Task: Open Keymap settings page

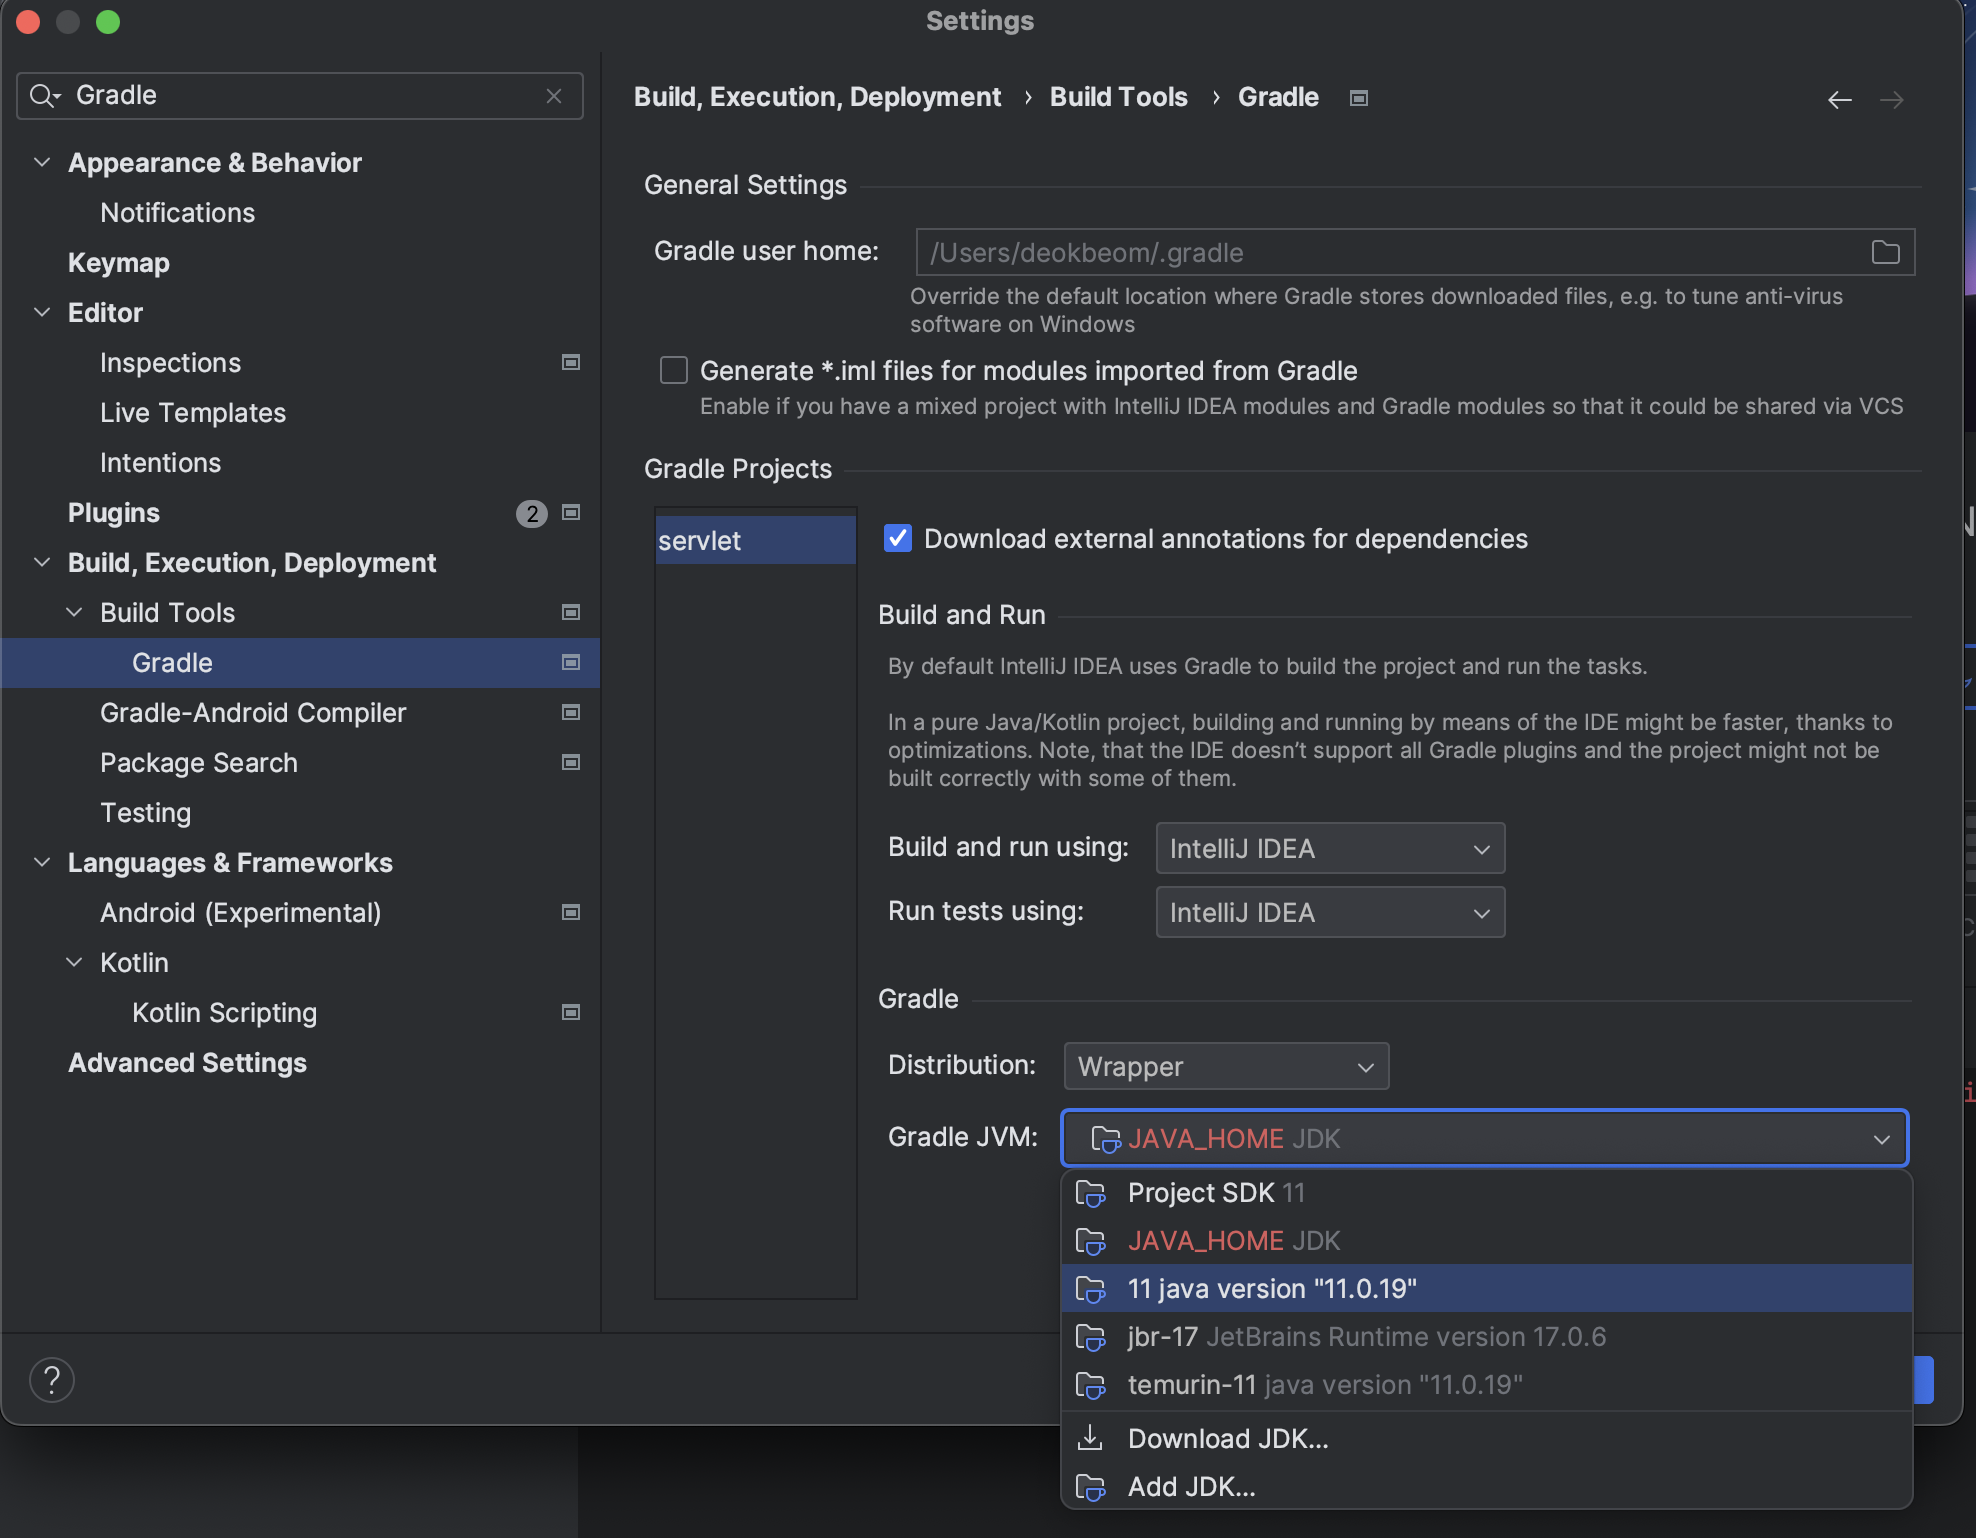Action: [x=118, y=262]
